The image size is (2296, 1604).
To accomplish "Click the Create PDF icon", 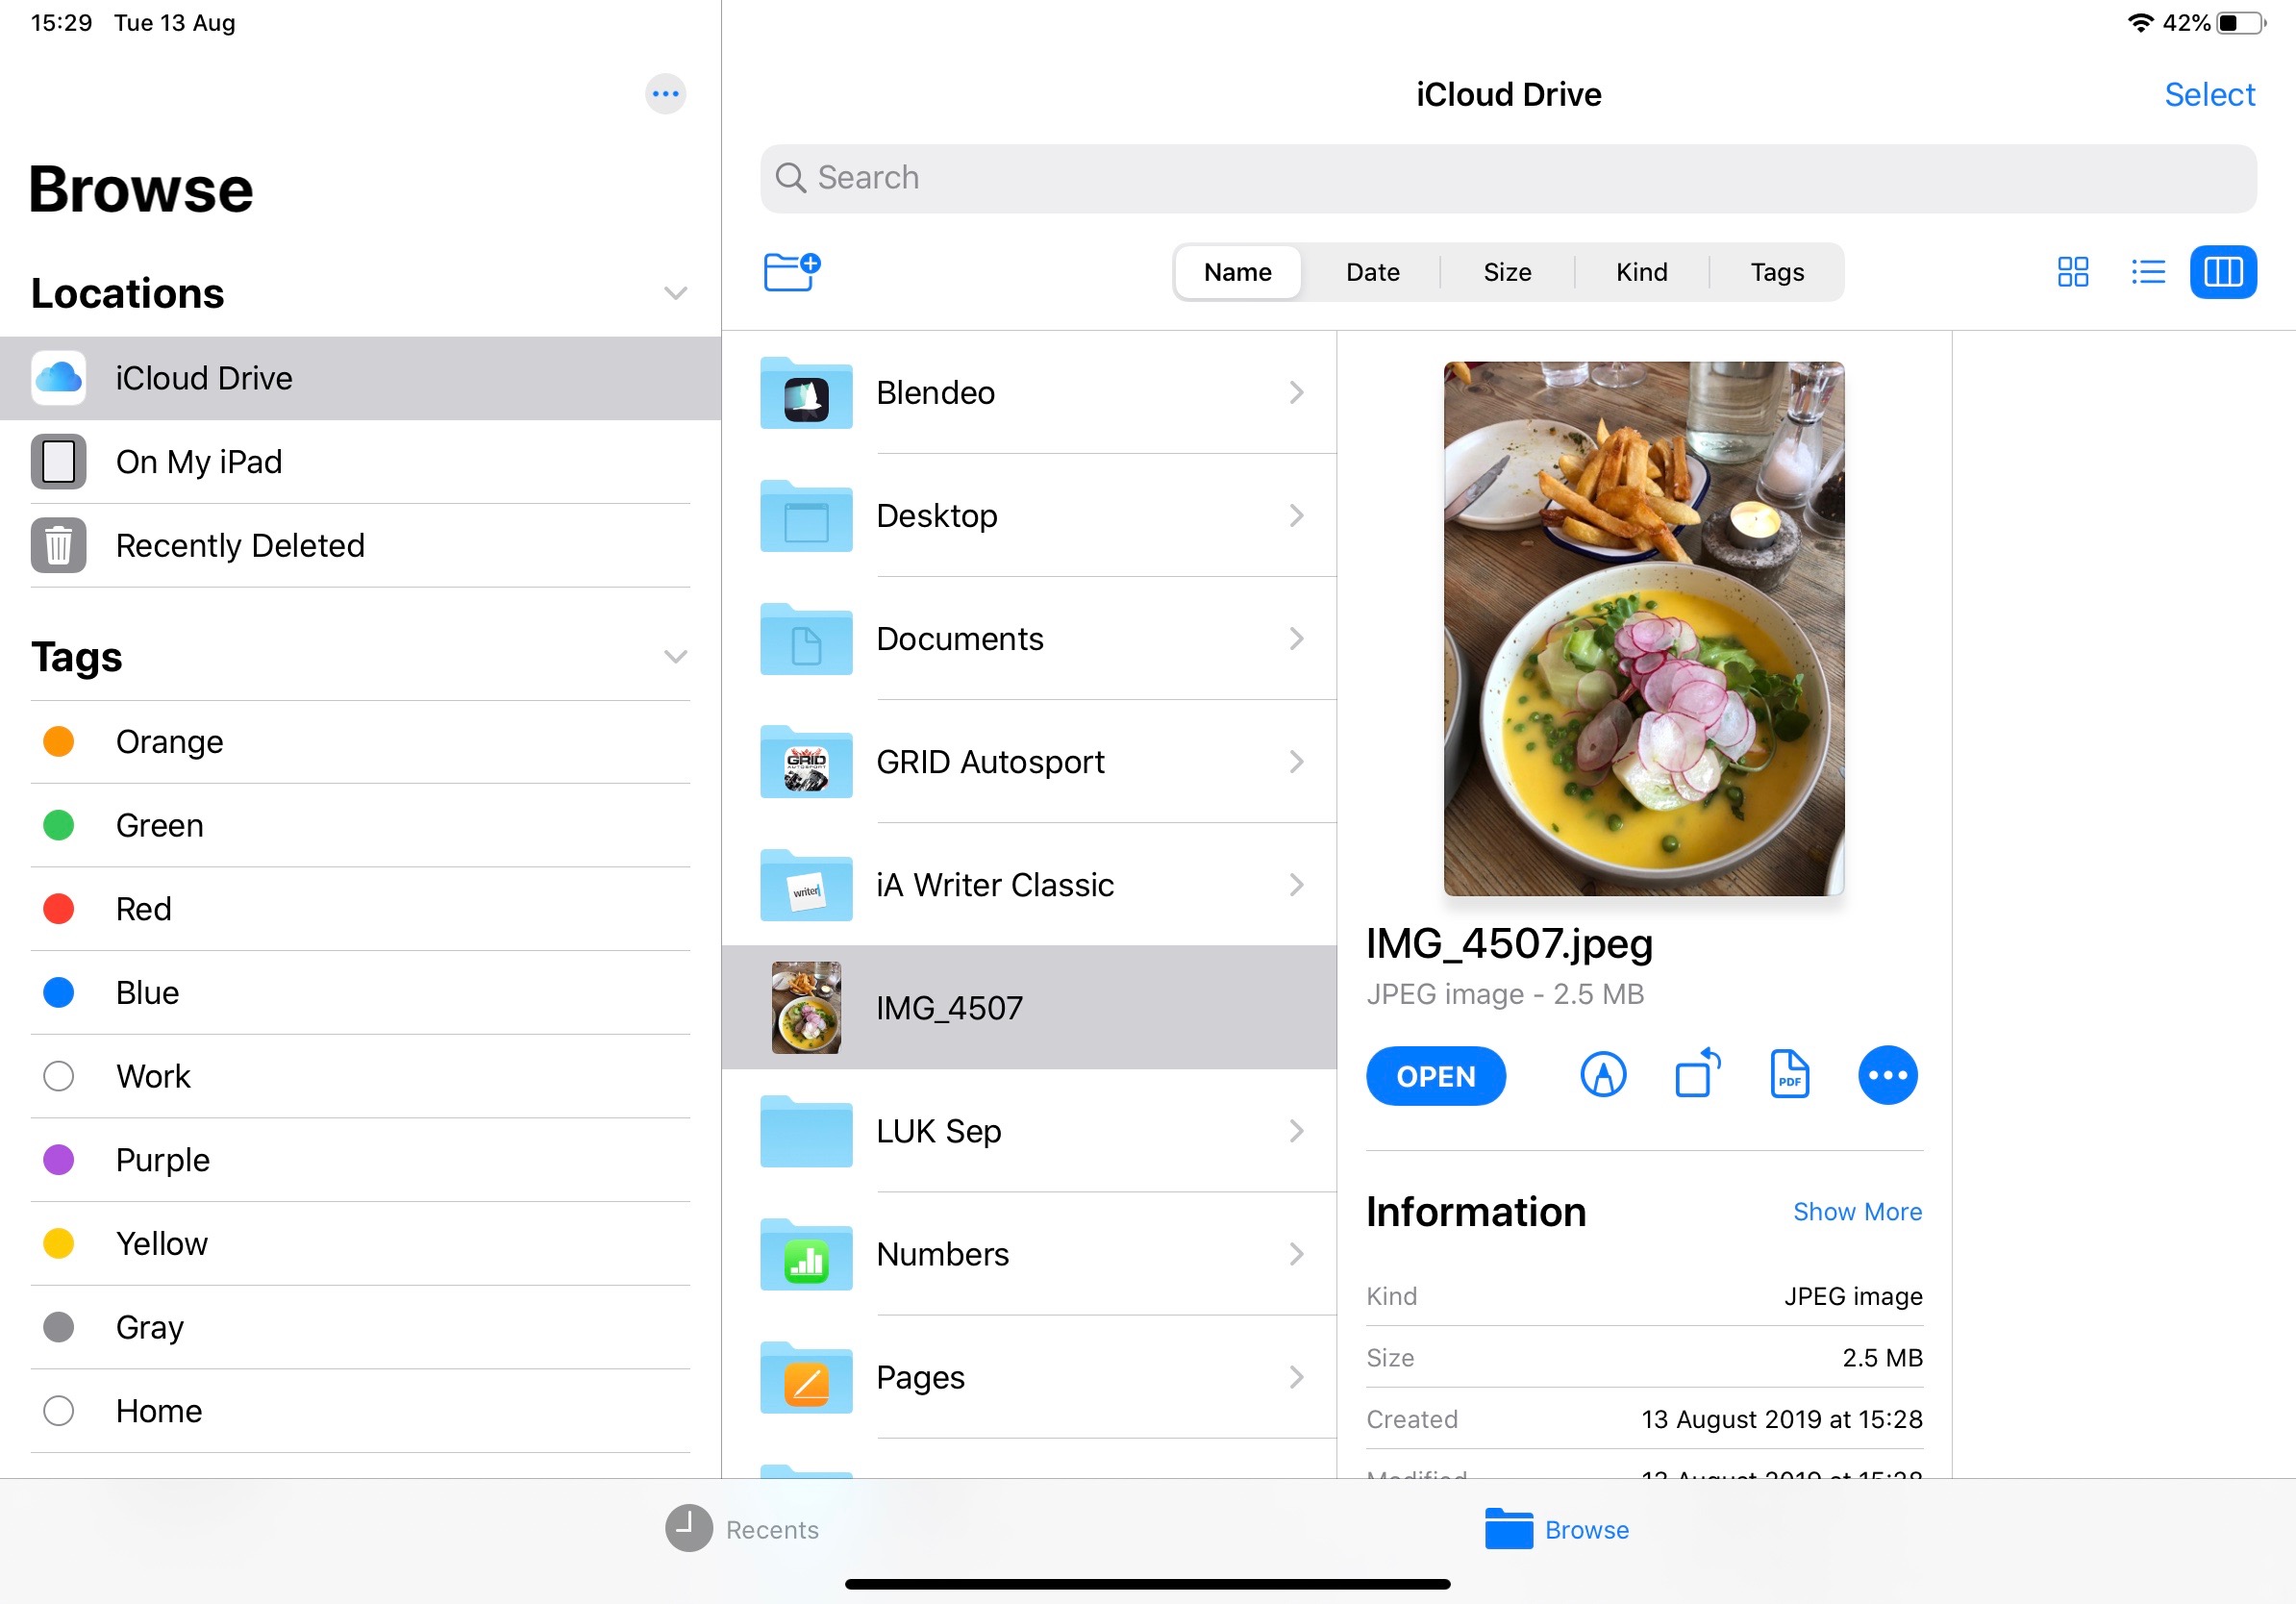I will [x=1789, y=1075].
